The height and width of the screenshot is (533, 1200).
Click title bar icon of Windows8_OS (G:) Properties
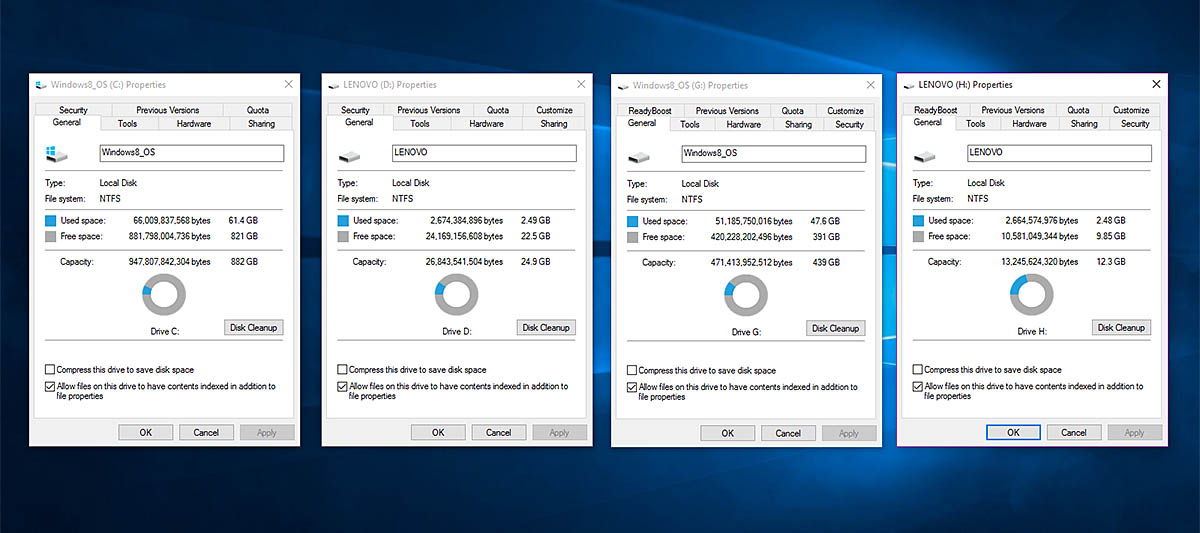(x=622, y=86)
